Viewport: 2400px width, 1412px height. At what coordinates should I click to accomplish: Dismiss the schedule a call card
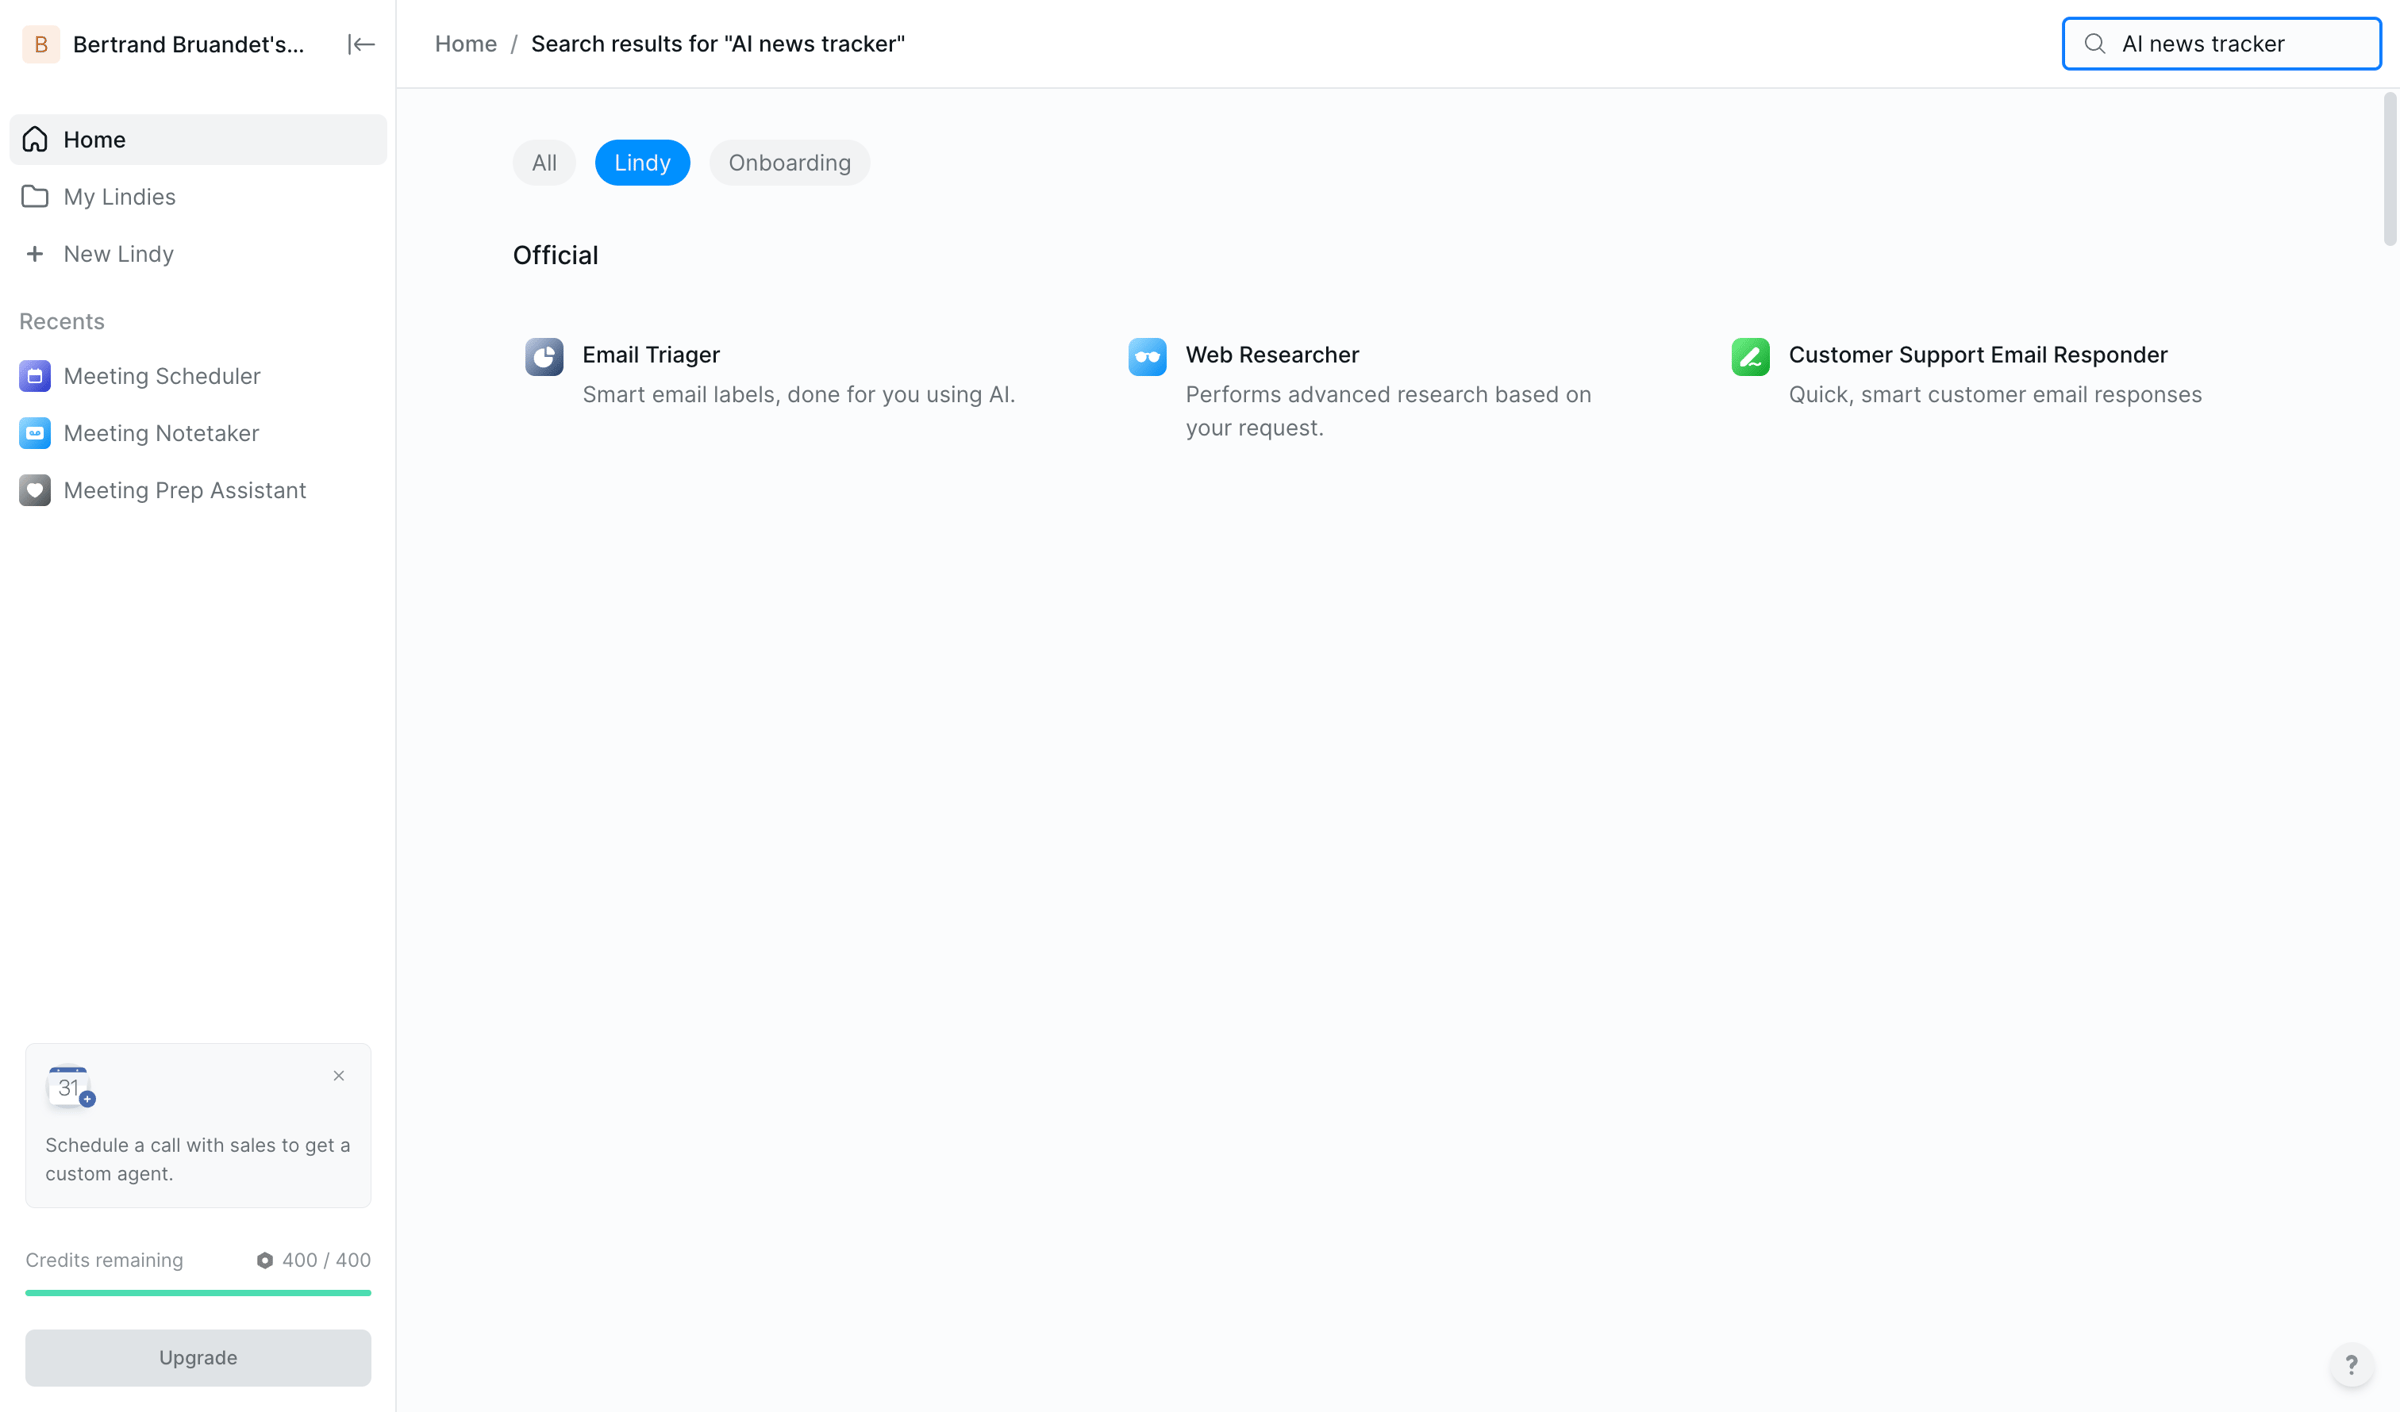pyautogui.click(x=339, y=1076)
